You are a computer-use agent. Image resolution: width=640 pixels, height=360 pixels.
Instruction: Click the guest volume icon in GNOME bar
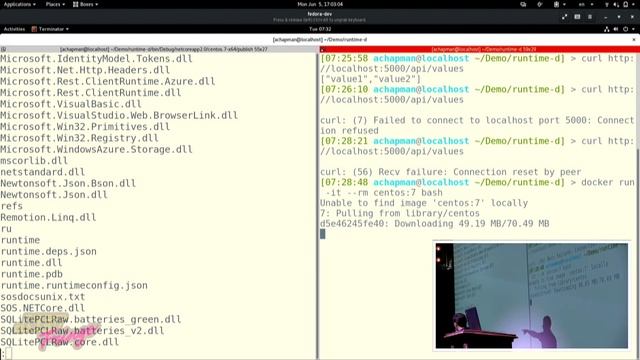616,29
